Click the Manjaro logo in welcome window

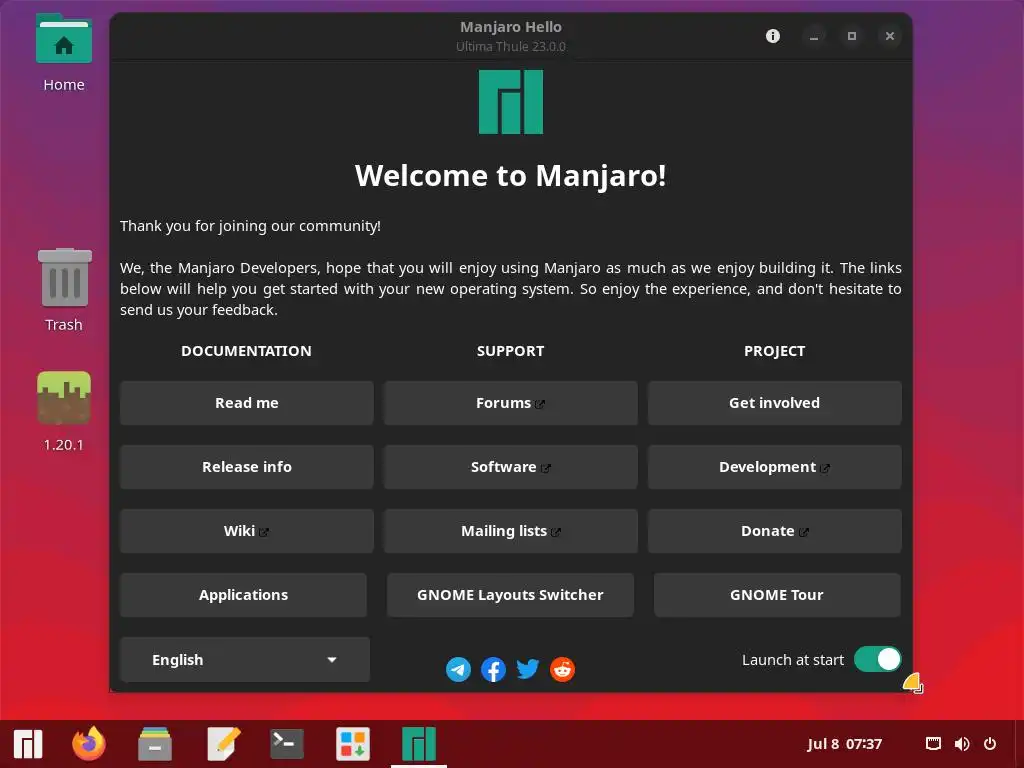point(511,103)
